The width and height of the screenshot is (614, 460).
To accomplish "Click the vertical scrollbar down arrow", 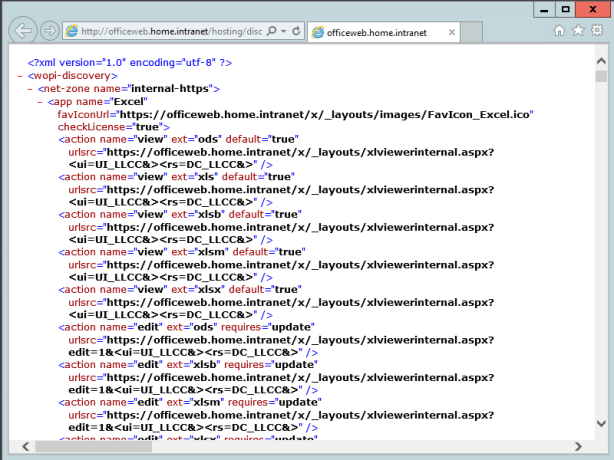I will pos(600,429).
